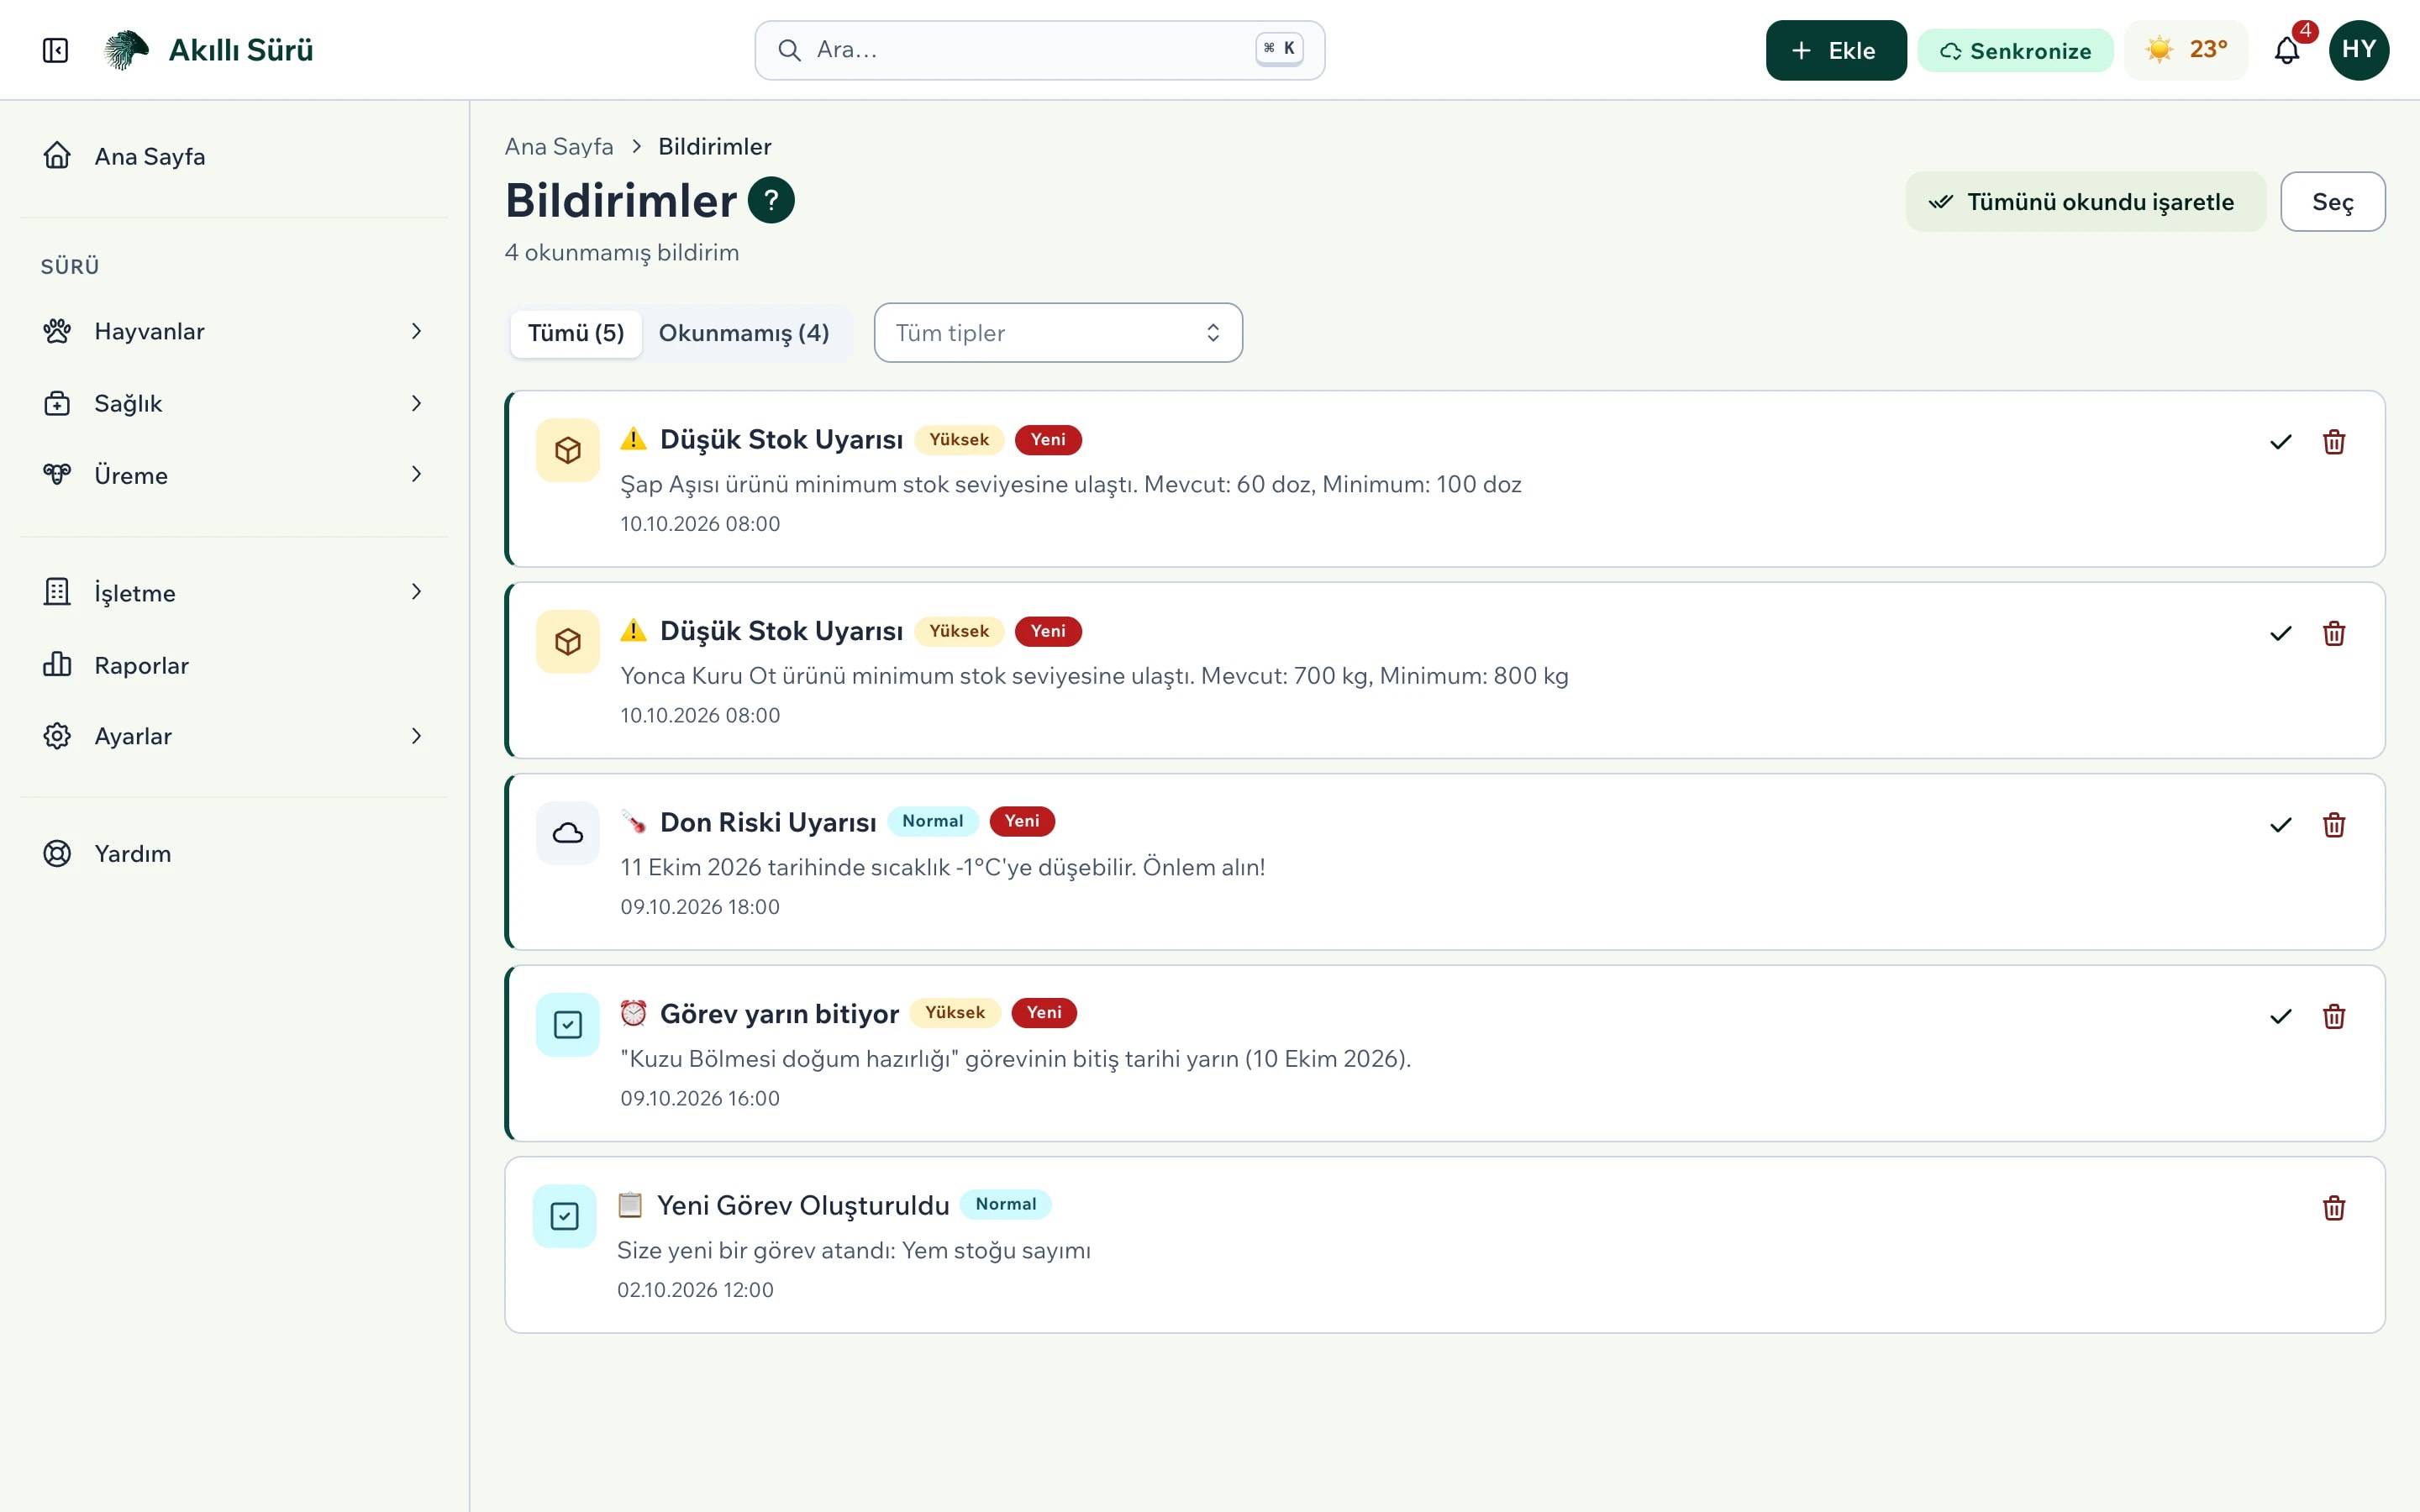Open Raporlar from the sidebar
Screen dimensions: 2420x1512
(x=234, y=665)
